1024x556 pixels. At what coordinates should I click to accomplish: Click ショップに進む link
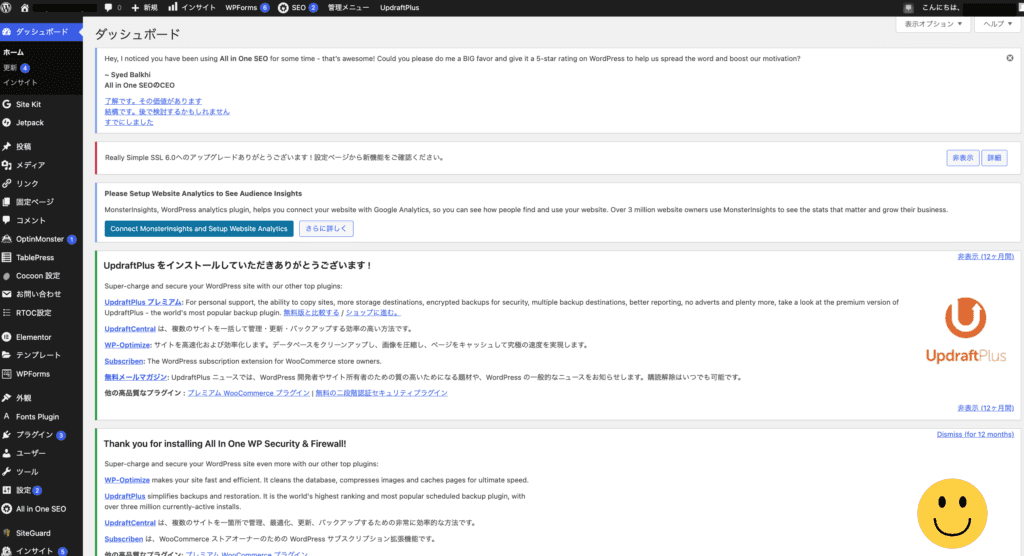(x=372, y=313)
